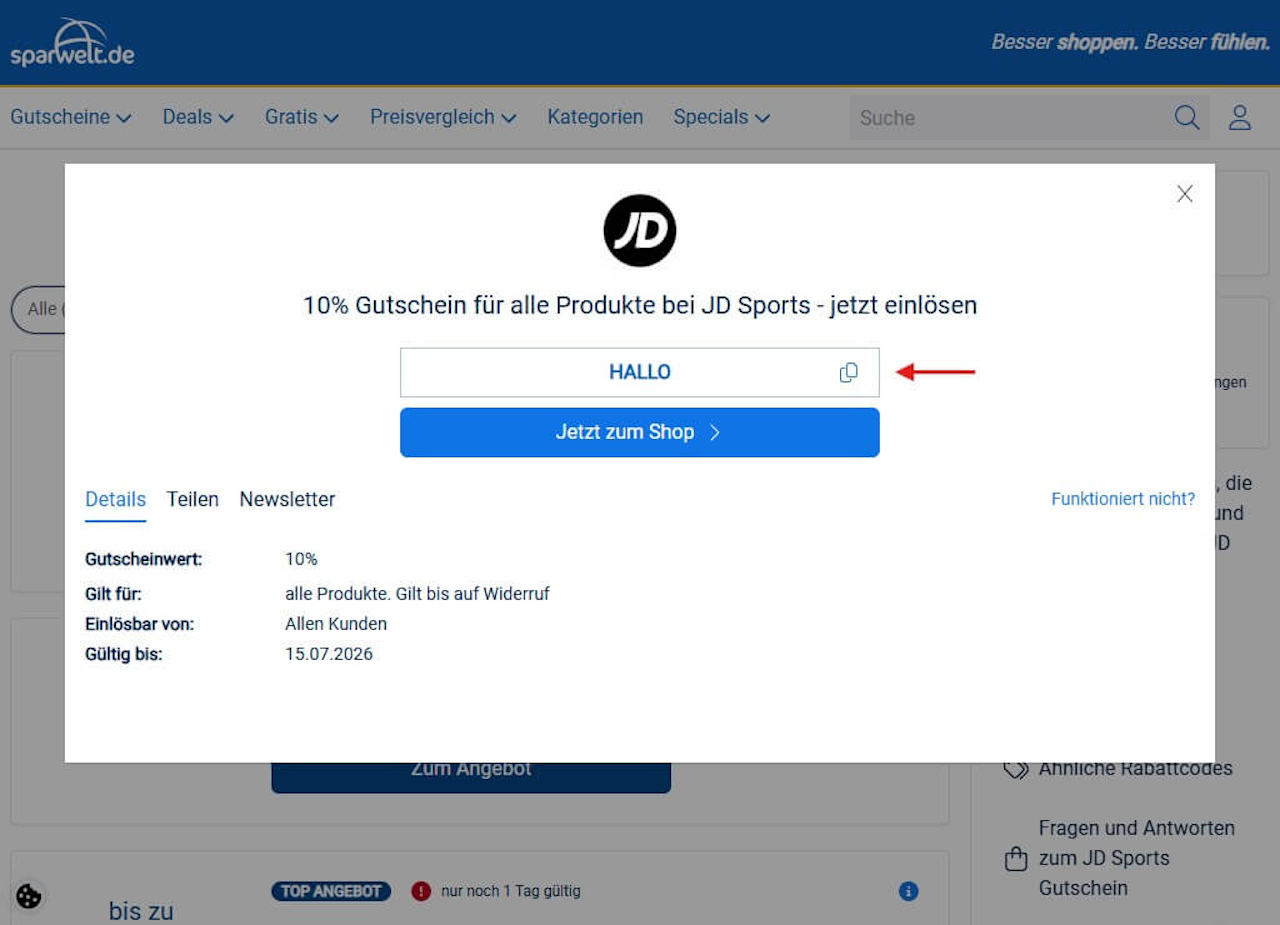Click the bis zu offer text

(141, 911)
